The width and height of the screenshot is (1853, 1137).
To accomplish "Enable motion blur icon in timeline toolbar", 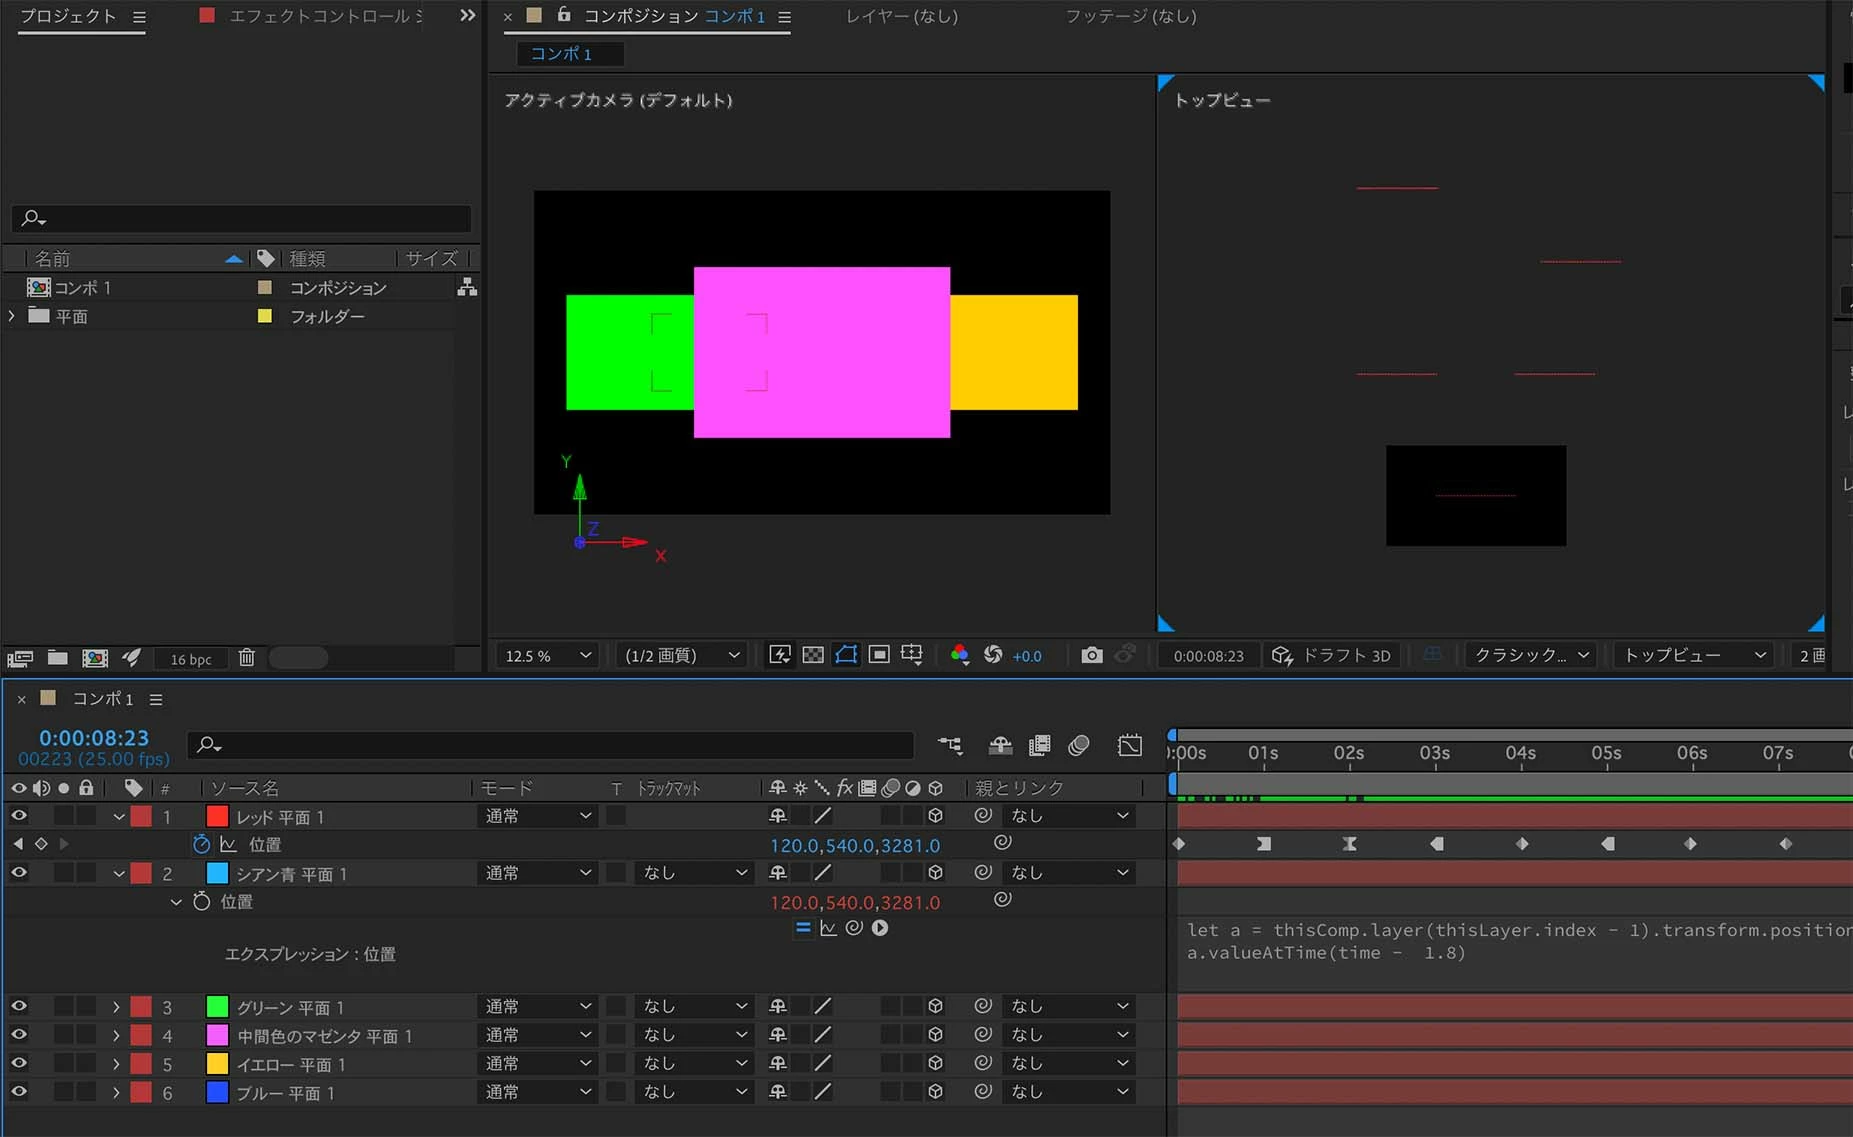I will point(1078,745).
